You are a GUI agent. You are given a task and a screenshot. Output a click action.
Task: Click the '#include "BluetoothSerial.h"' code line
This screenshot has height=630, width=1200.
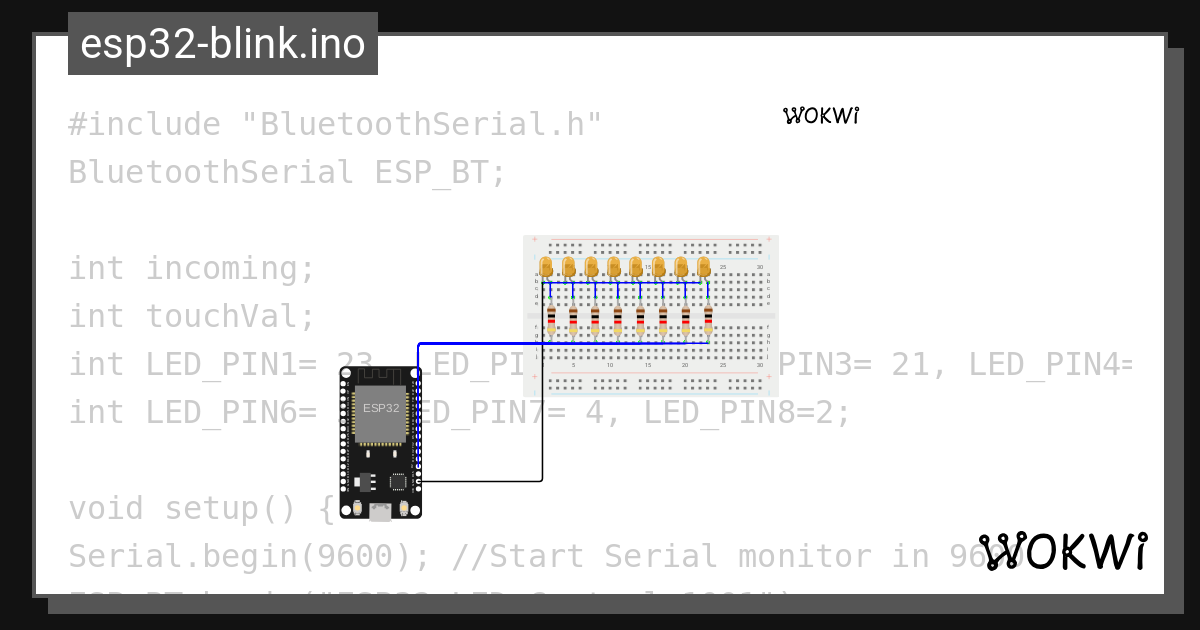tap(335, 124)
